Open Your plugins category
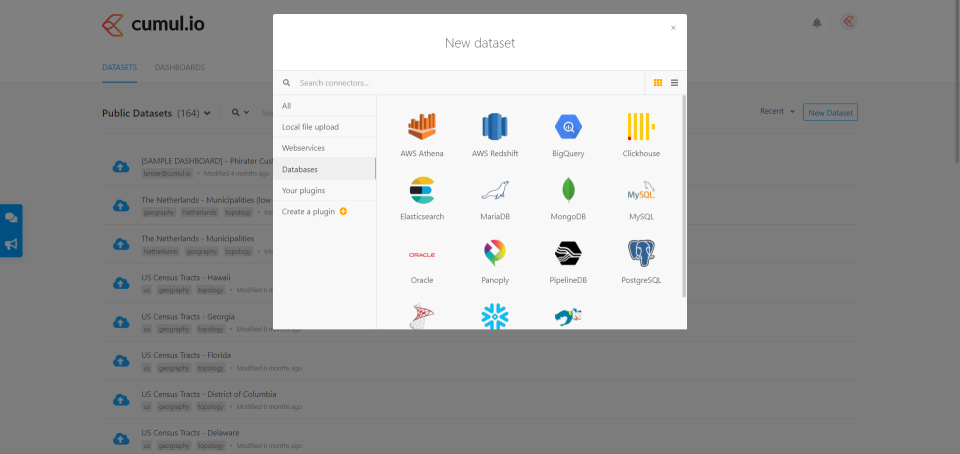The height and width of the screenshot is (454, 960). [x=324, y=190]
